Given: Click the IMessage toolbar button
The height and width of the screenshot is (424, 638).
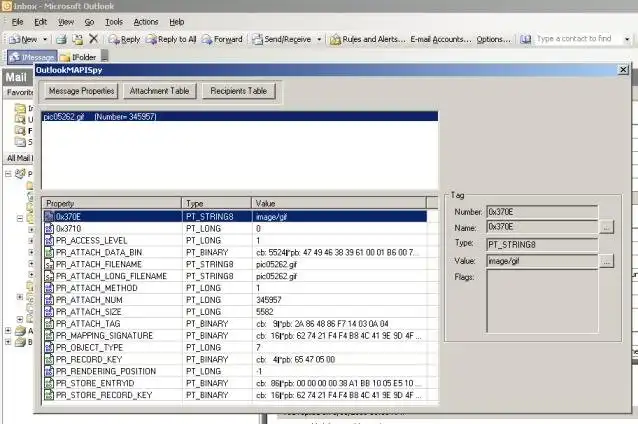Looking at the screenshot, I should click(32, 57).
